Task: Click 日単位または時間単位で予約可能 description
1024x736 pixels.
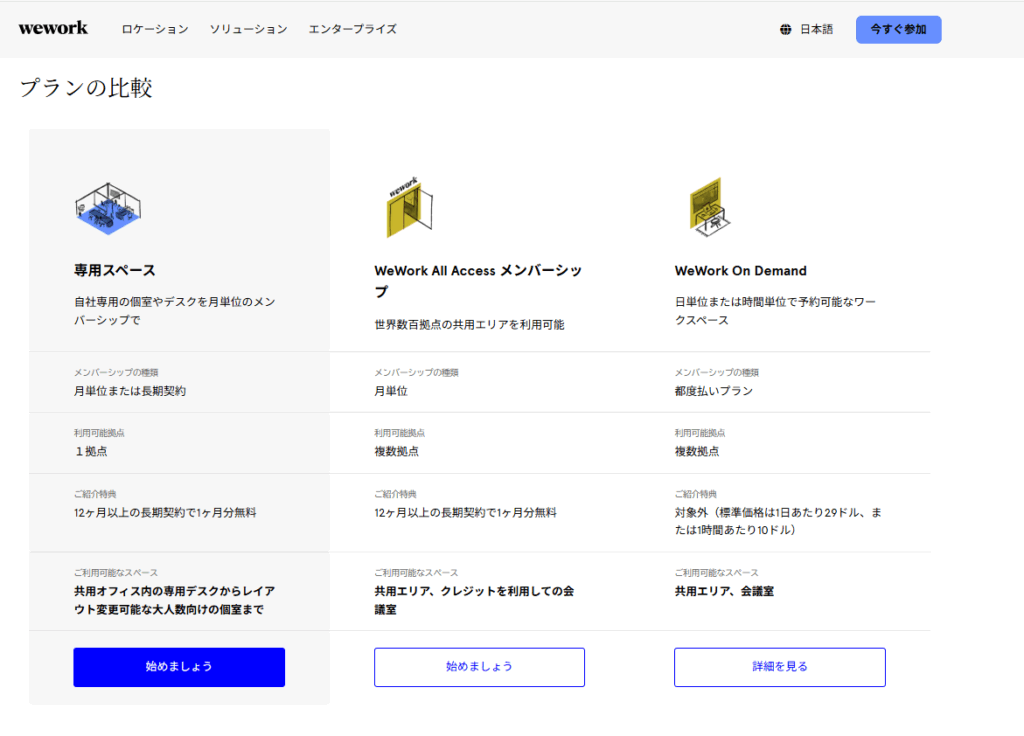Action: [x=775, y=311]
